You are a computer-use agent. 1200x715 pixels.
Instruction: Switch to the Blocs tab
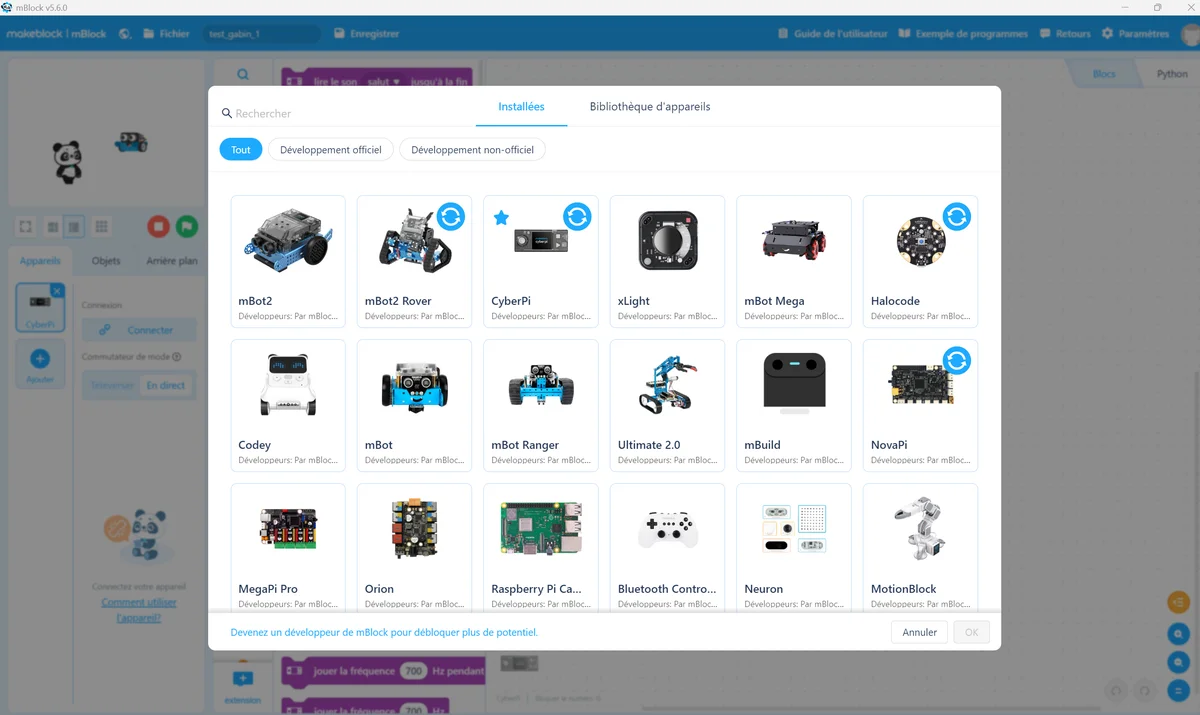[x=1104, y=74]
